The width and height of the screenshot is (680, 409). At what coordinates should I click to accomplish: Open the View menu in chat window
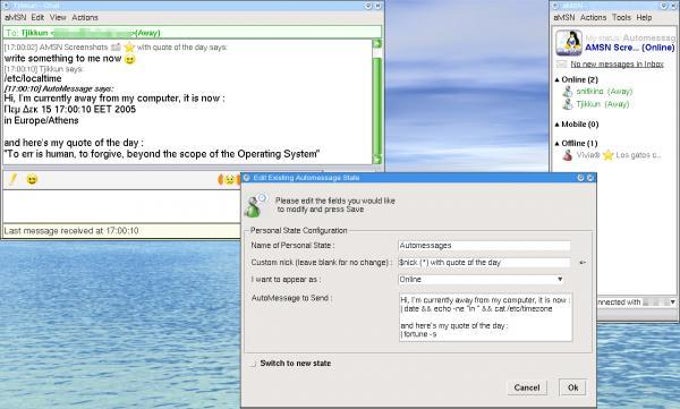[x=58, y=17]
